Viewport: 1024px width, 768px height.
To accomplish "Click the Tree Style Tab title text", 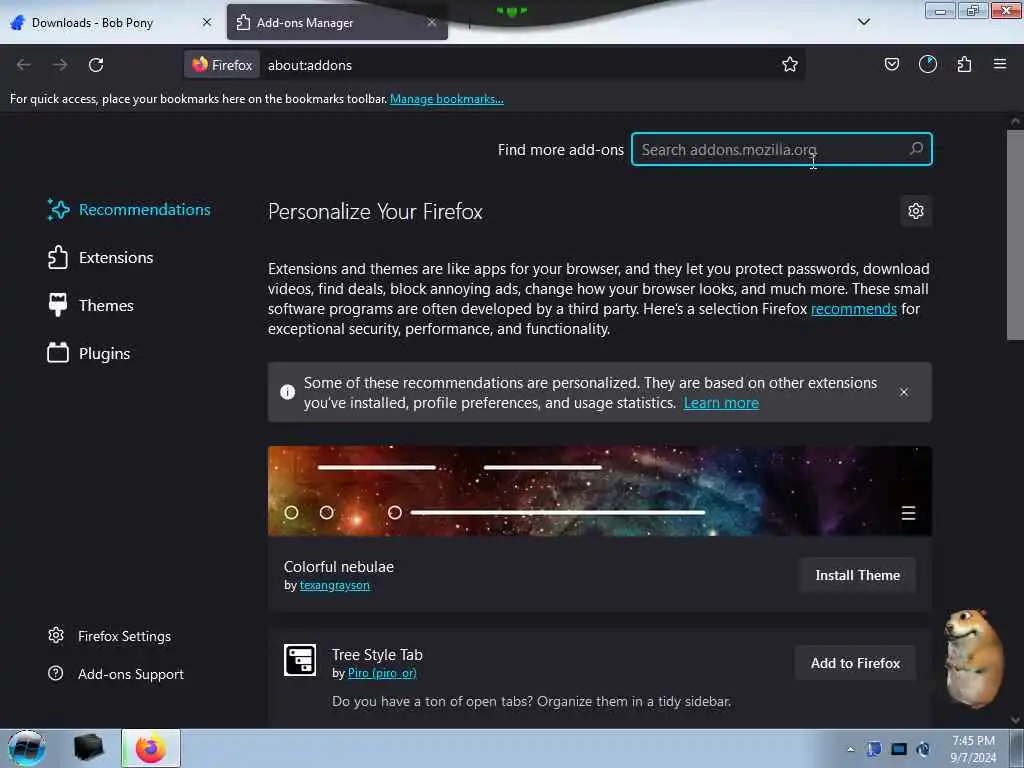I will pos(377,654).
